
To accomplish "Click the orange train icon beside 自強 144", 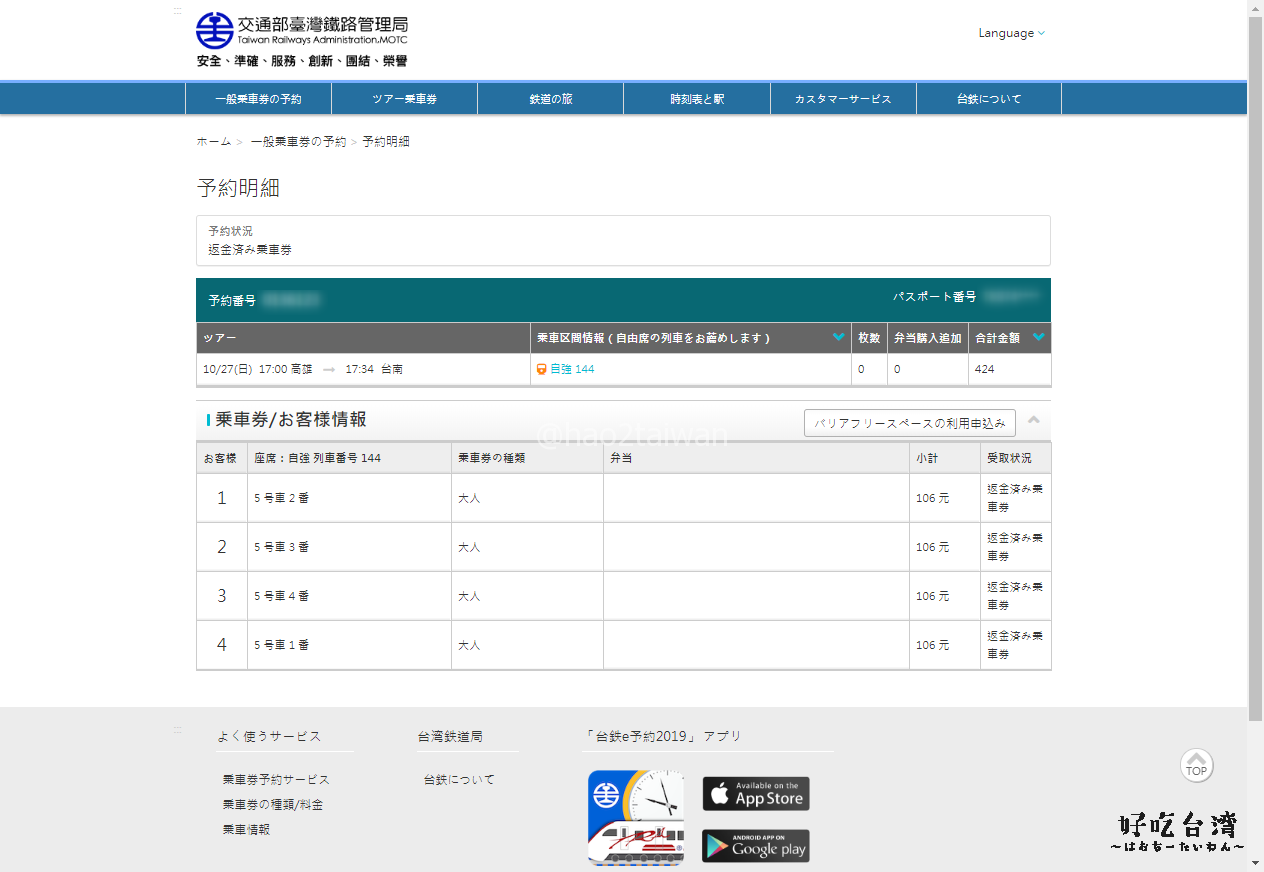I will [x=541, y=369].
